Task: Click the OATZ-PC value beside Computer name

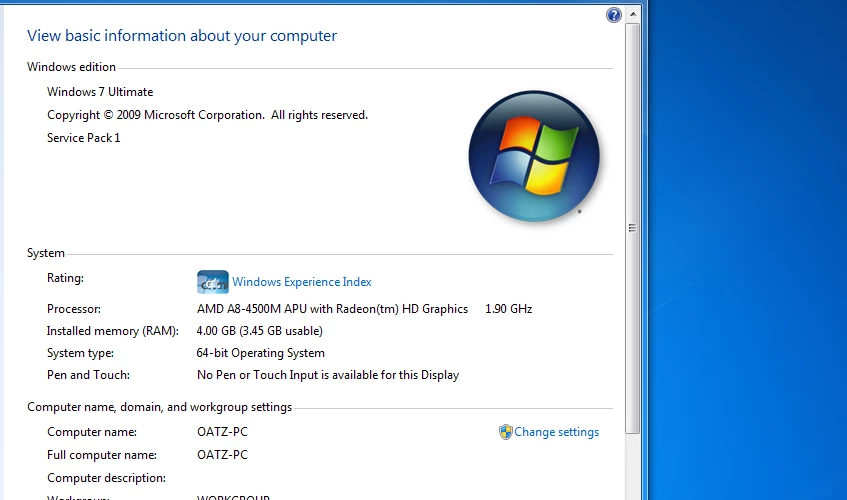Action: 222,432
